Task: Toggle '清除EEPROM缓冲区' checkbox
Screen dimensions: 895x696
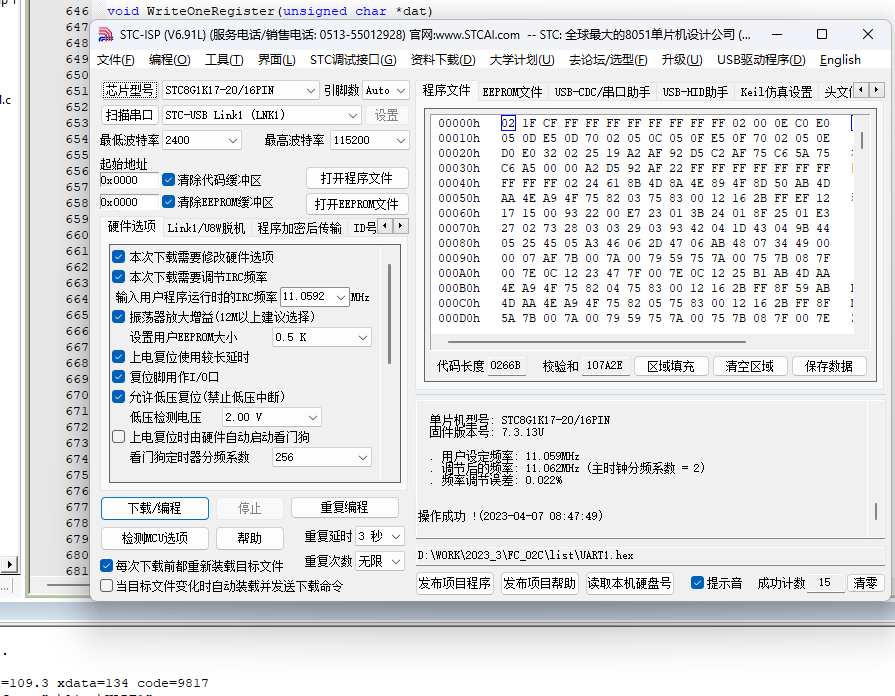Action: click(168, 202)
